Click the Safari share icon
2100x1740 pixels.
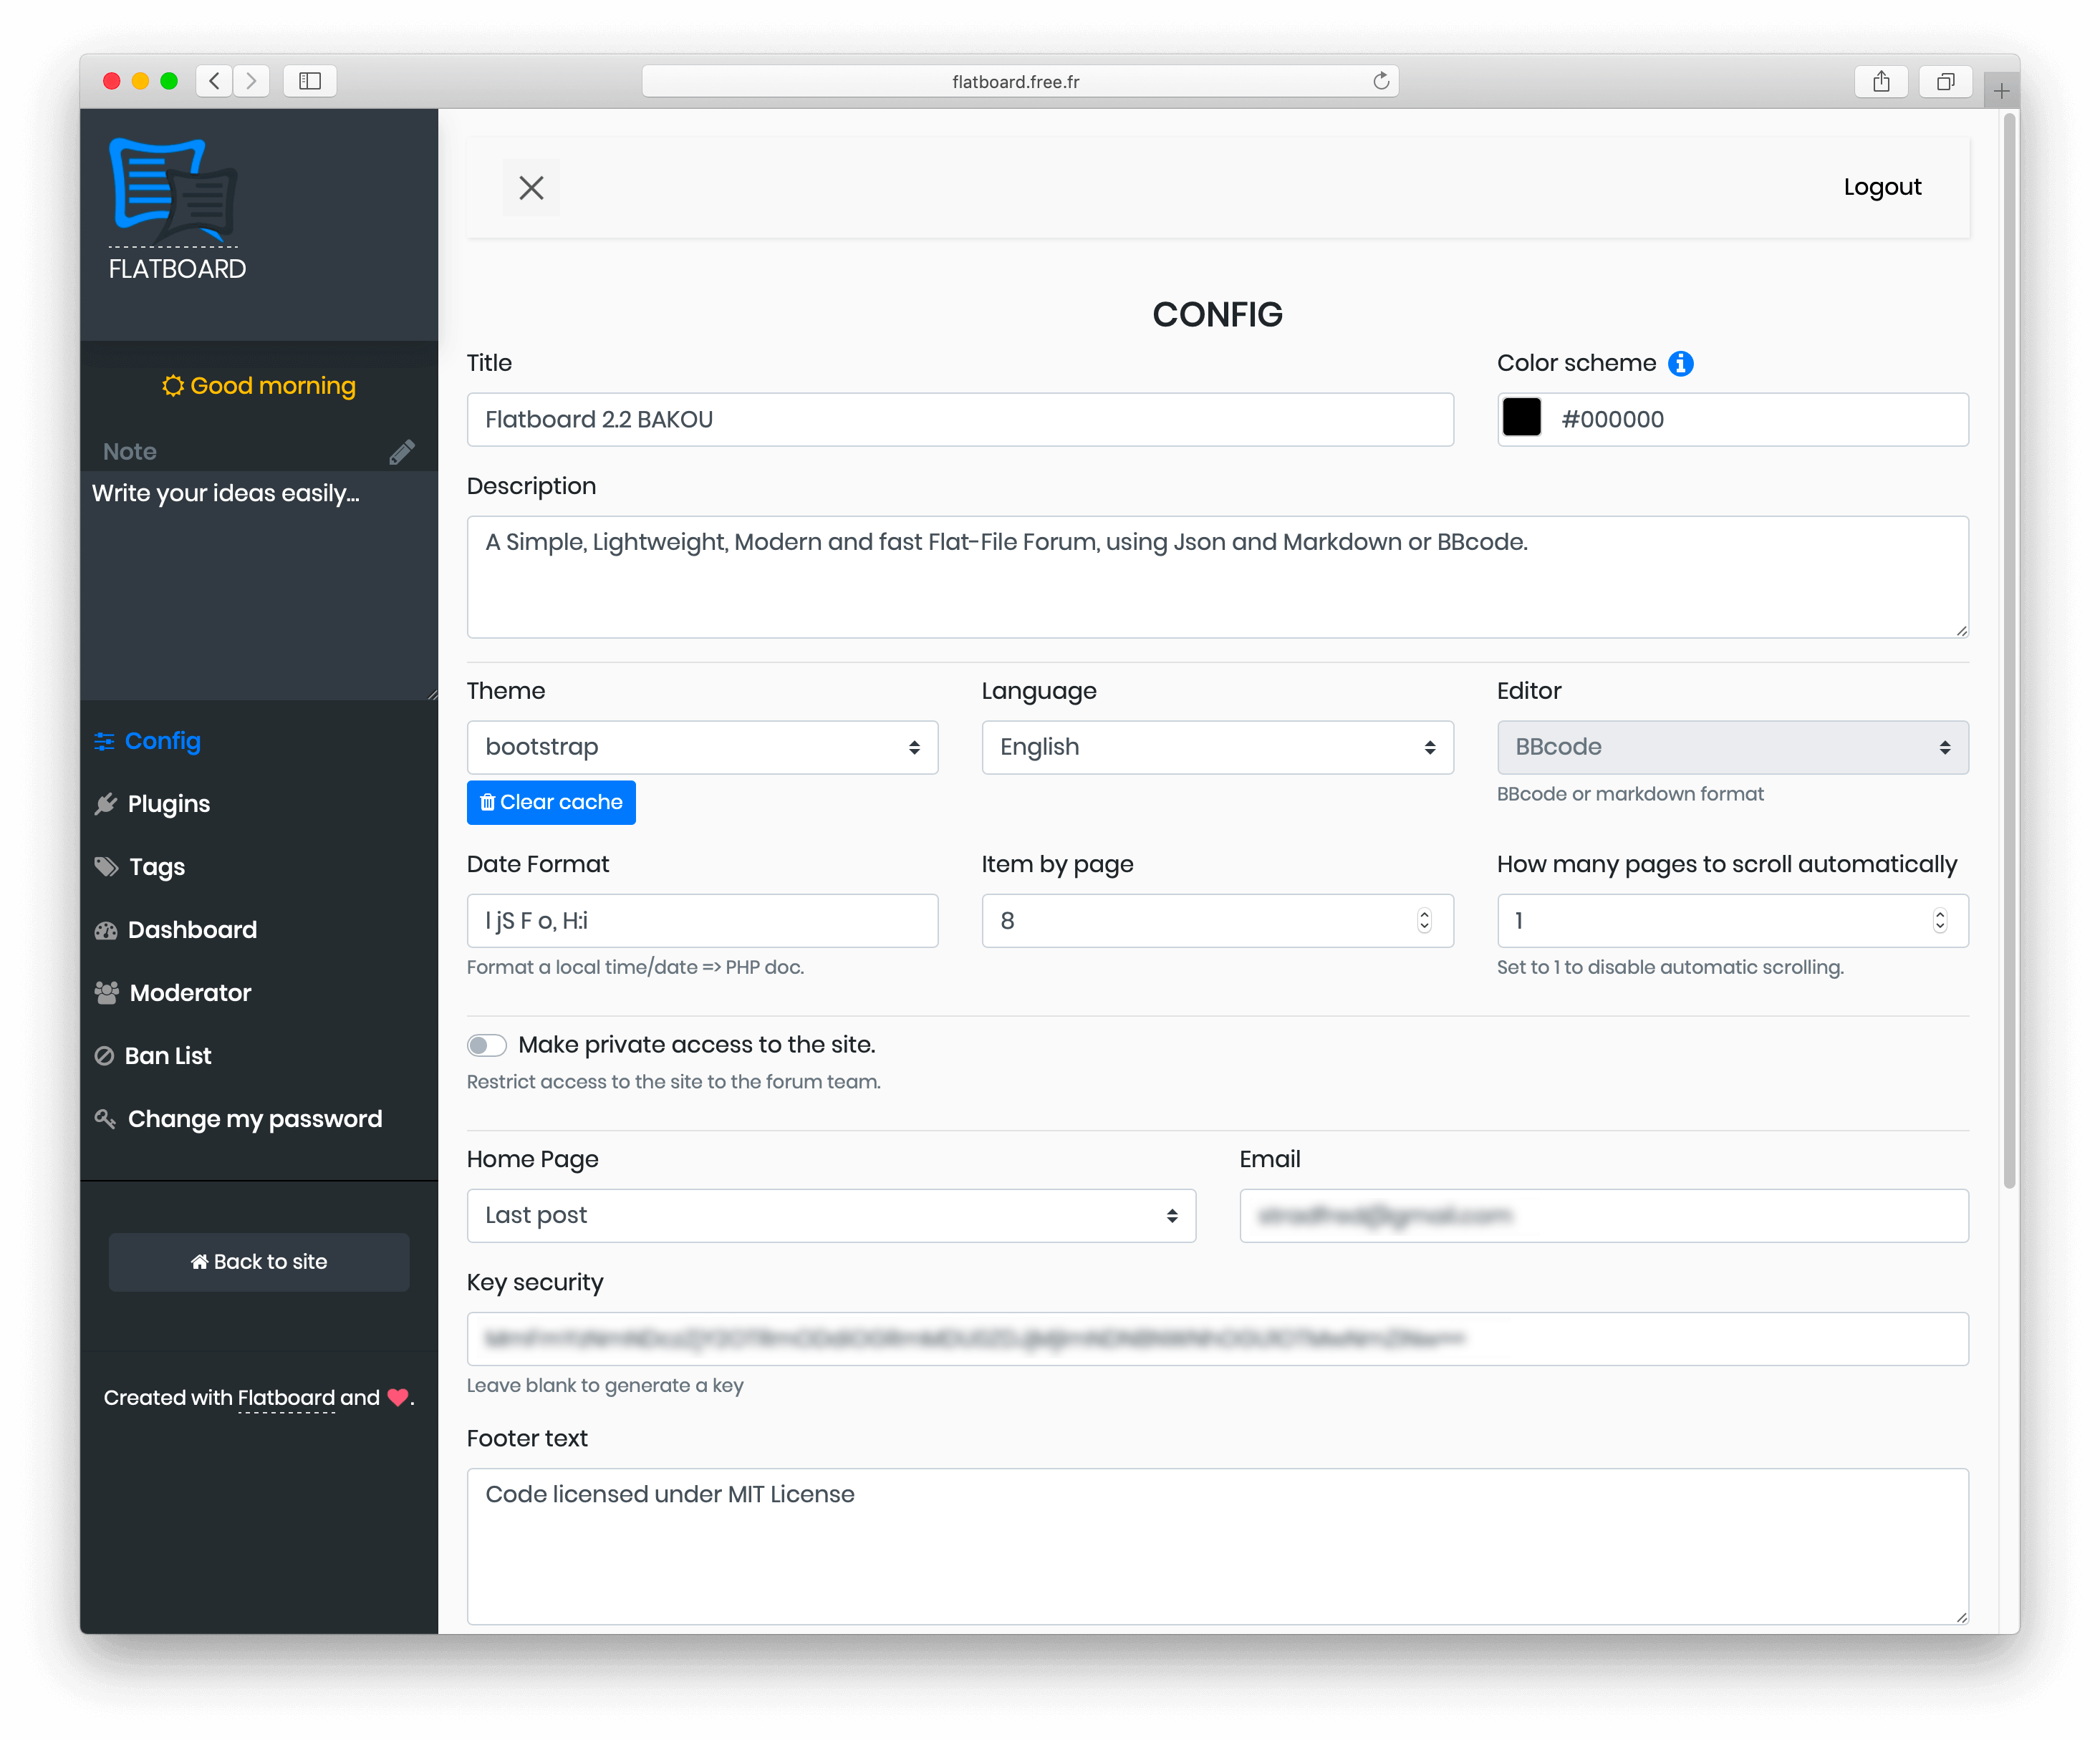(x=1881, y=82)
